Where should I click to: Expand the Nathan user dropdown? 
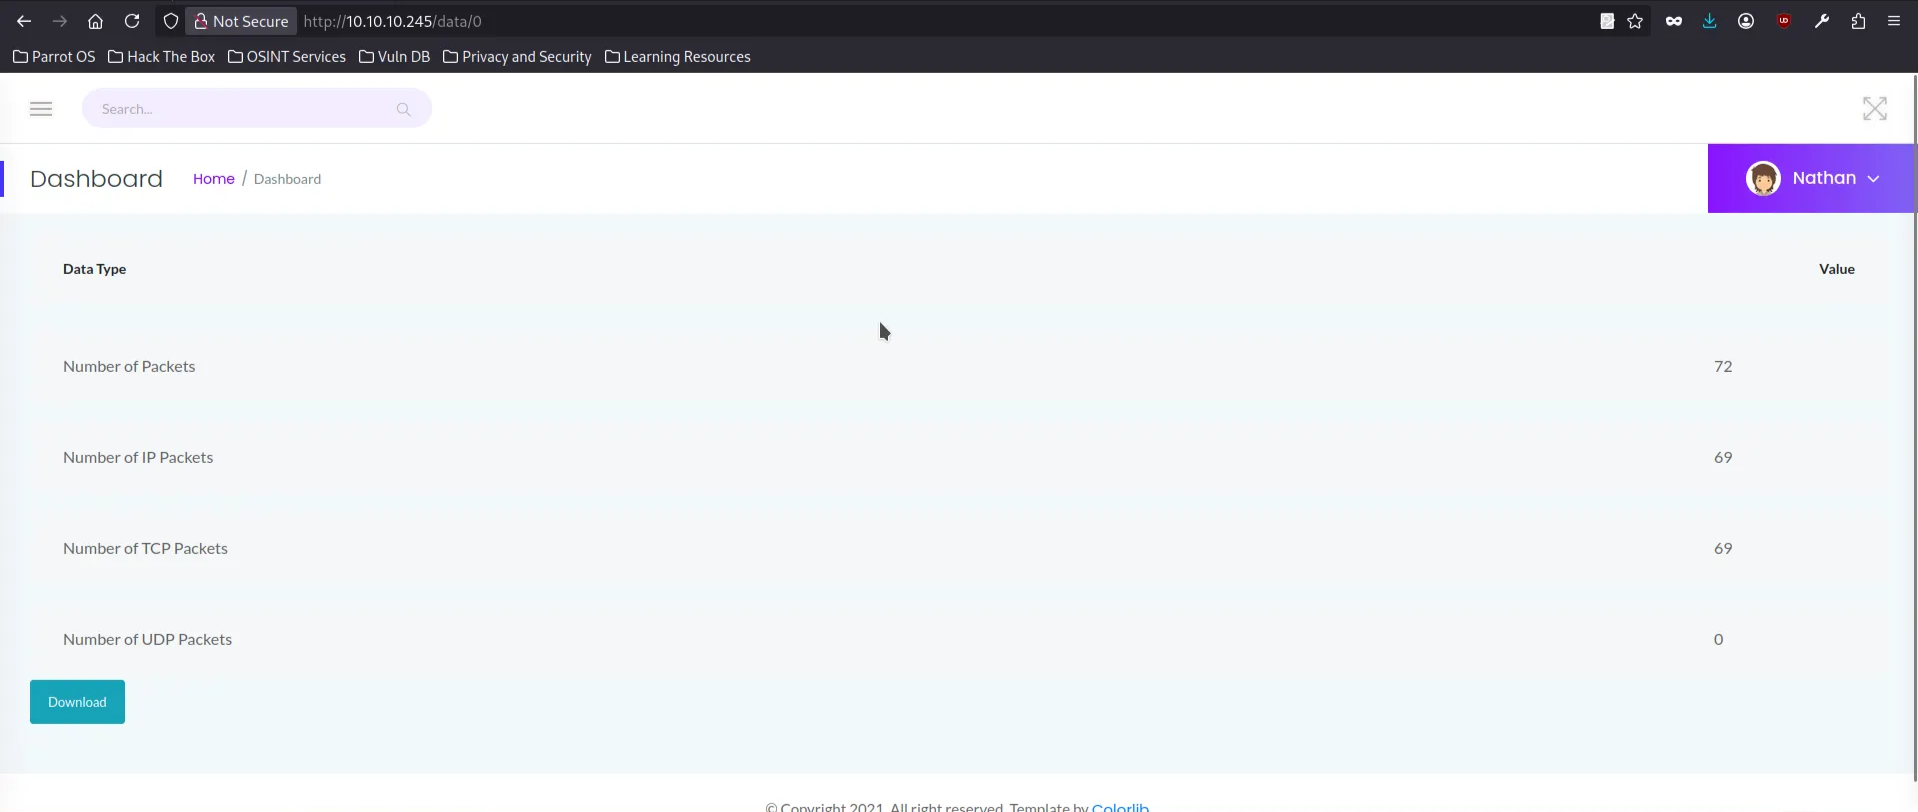[1812, 179]
